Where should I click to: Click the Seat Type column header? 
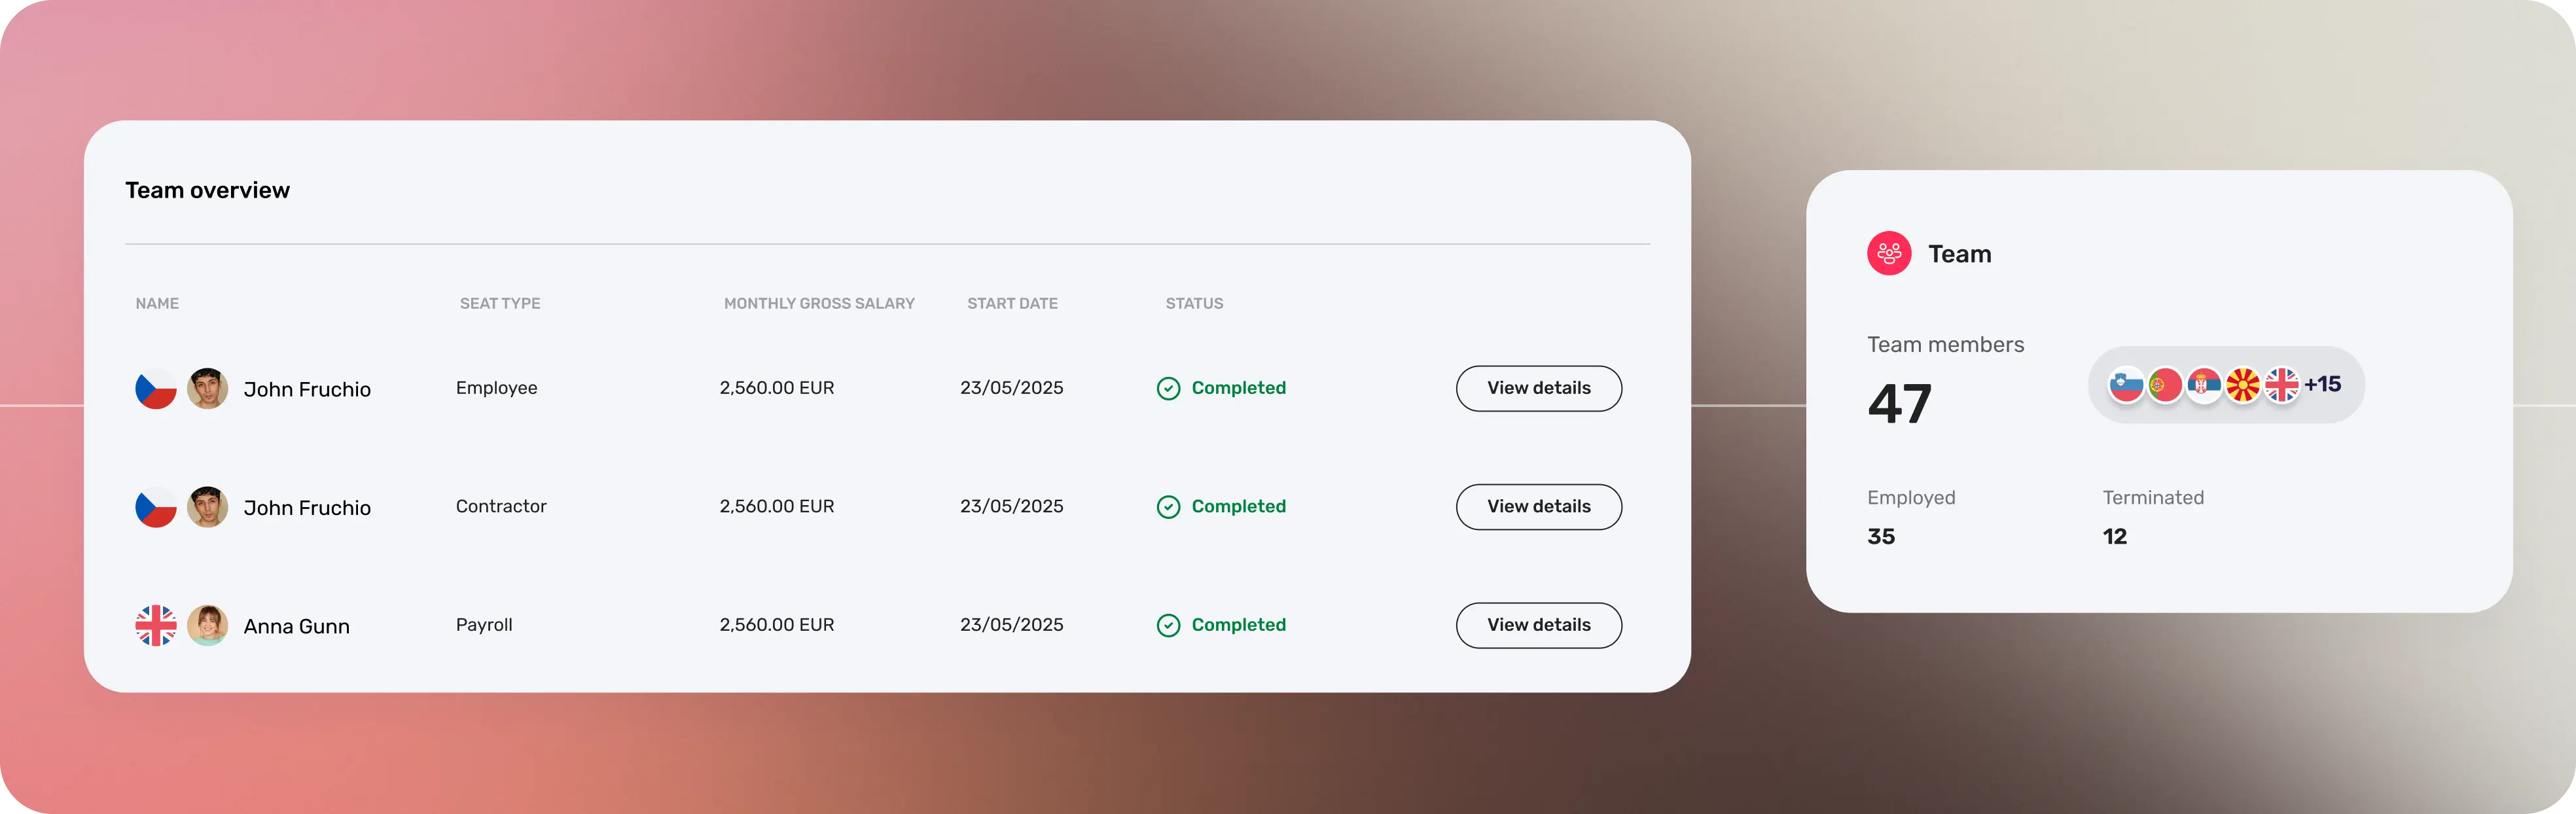[x=500, y=303]
